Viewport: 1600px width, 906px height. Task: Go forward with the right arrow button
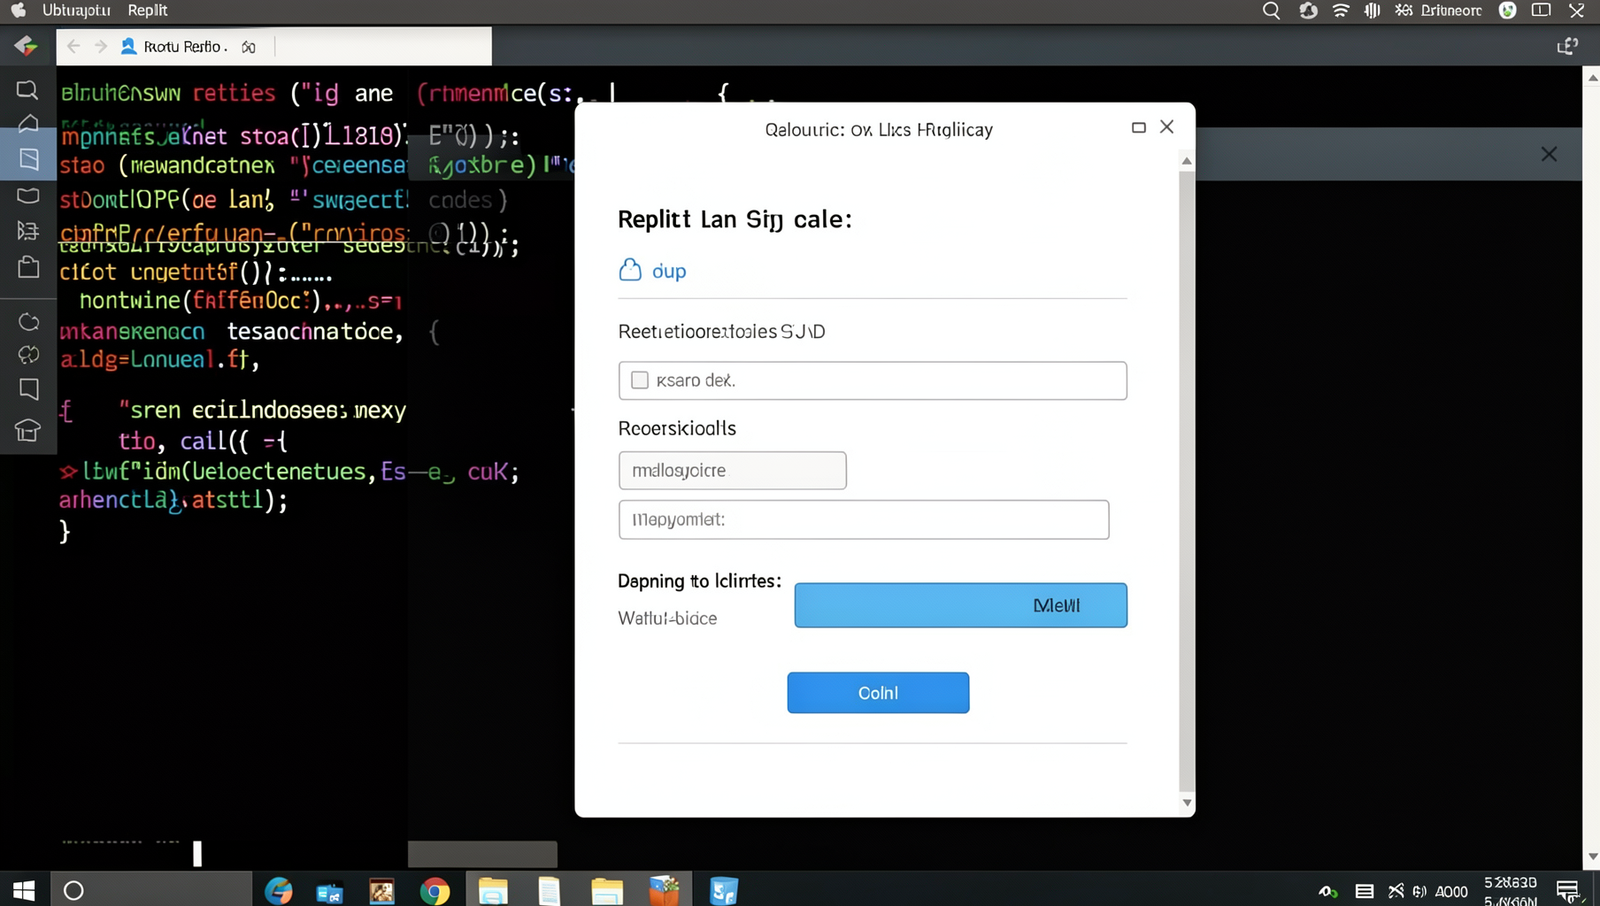(100, 46)
